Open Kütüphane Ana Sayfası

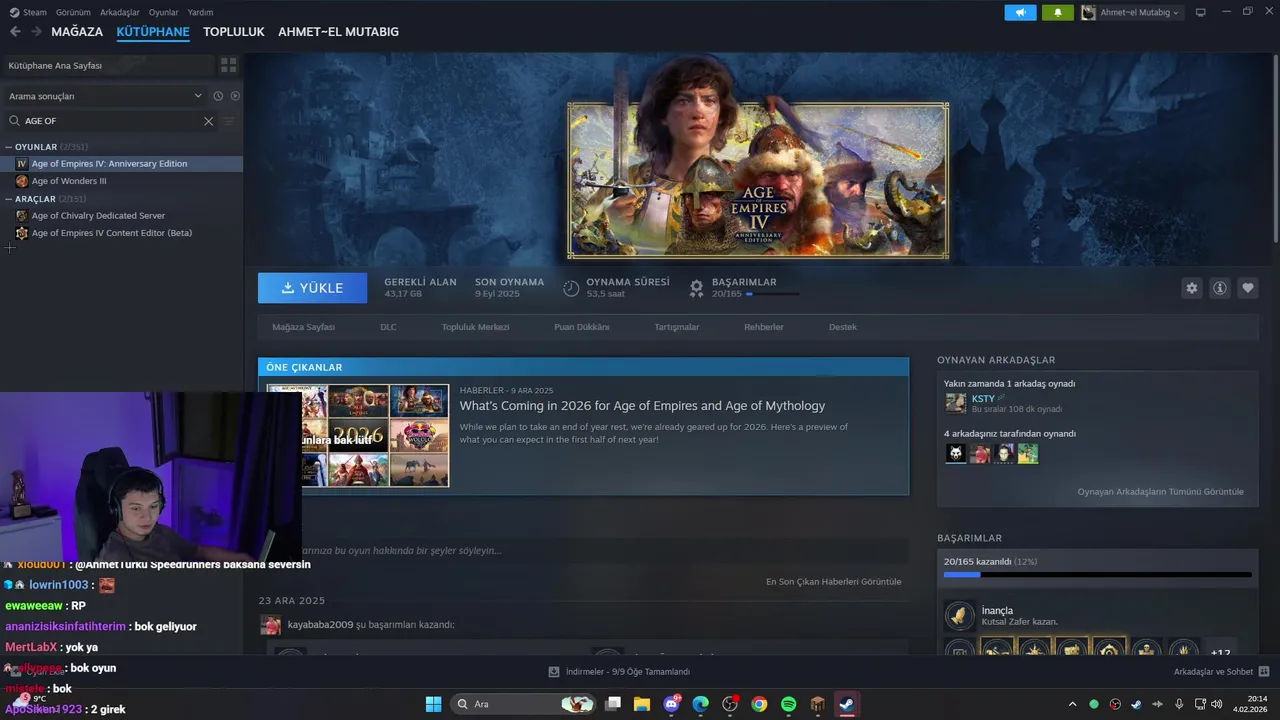tap(55, 65)
